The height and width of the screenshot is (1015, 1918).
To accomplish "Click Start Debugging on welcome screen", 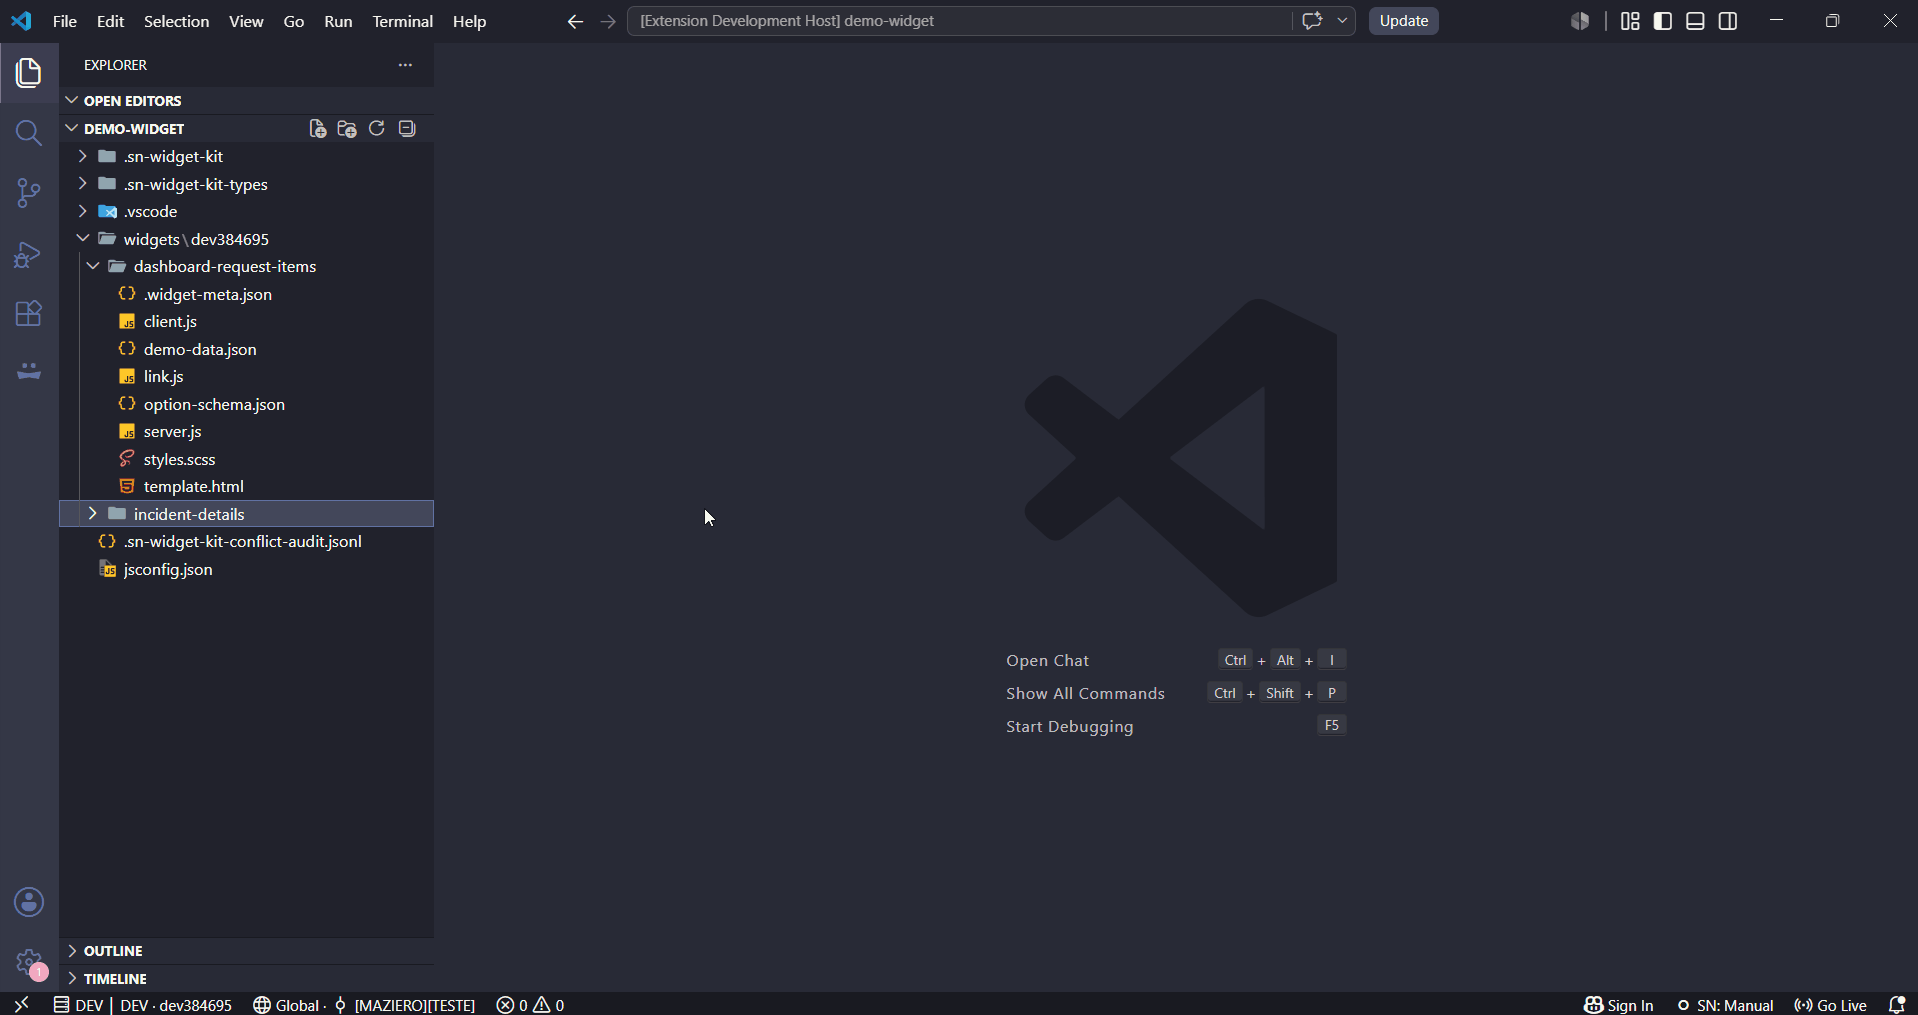I will (1069, 727).
